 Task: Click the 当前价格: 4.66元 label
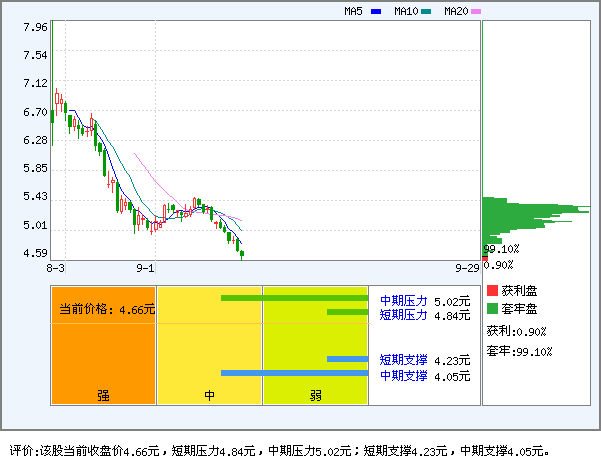click(107, 309)
